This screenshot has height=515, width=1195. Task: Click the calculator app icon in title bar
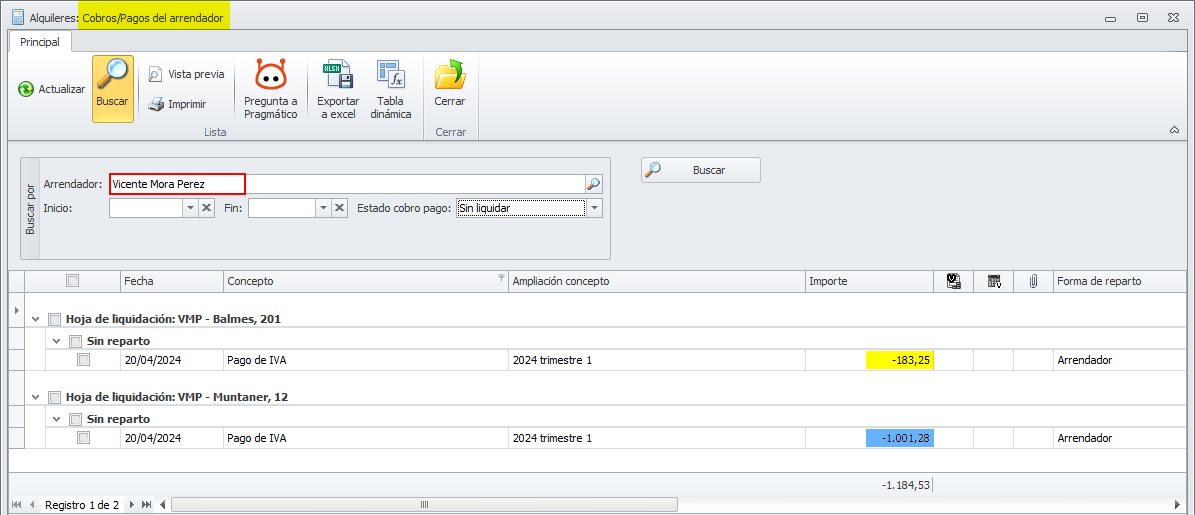point(17,17)
